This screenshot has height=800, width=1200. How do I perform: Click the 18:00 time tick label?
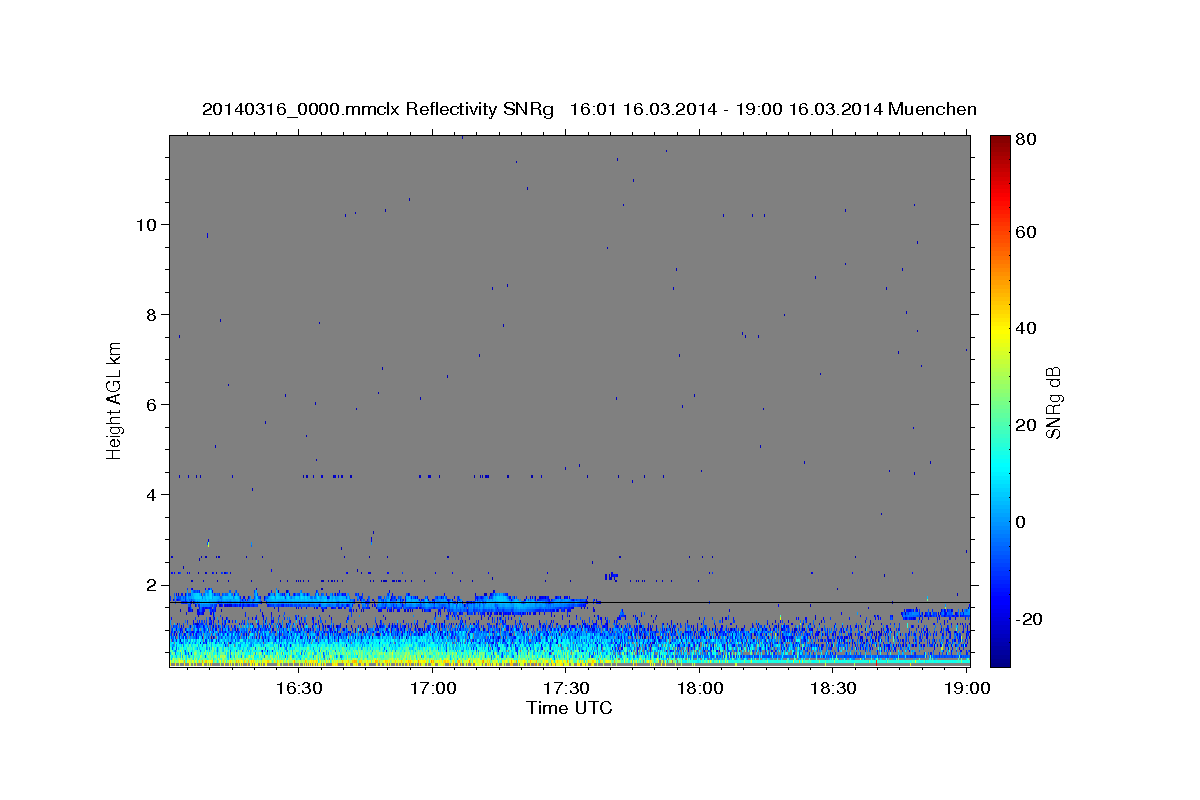[x=700, y=688]
